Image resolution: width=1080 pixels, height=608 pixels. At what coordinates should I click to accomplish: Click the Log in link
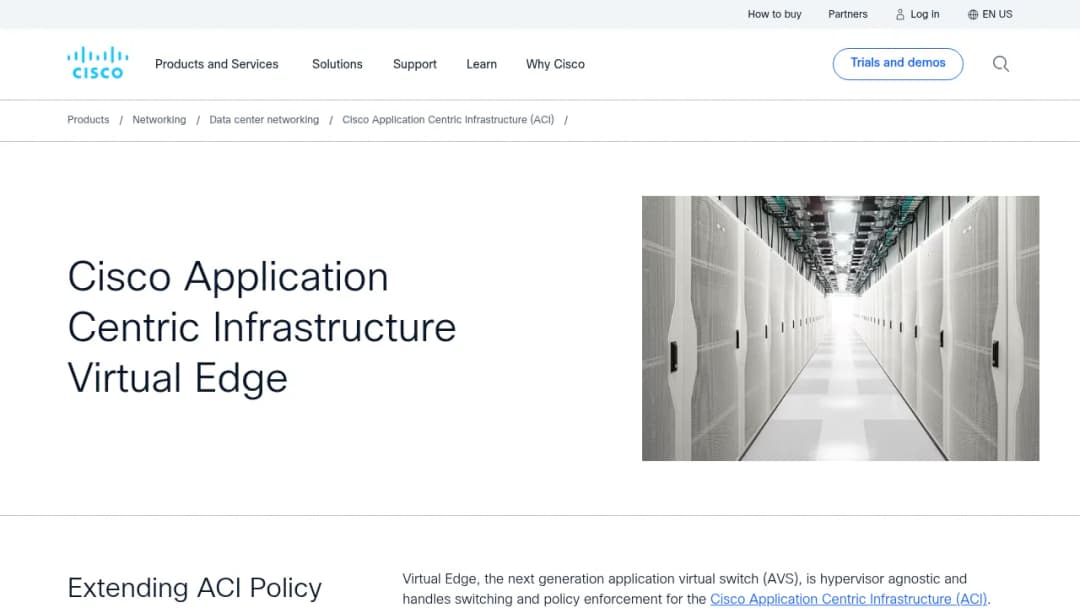924,14
